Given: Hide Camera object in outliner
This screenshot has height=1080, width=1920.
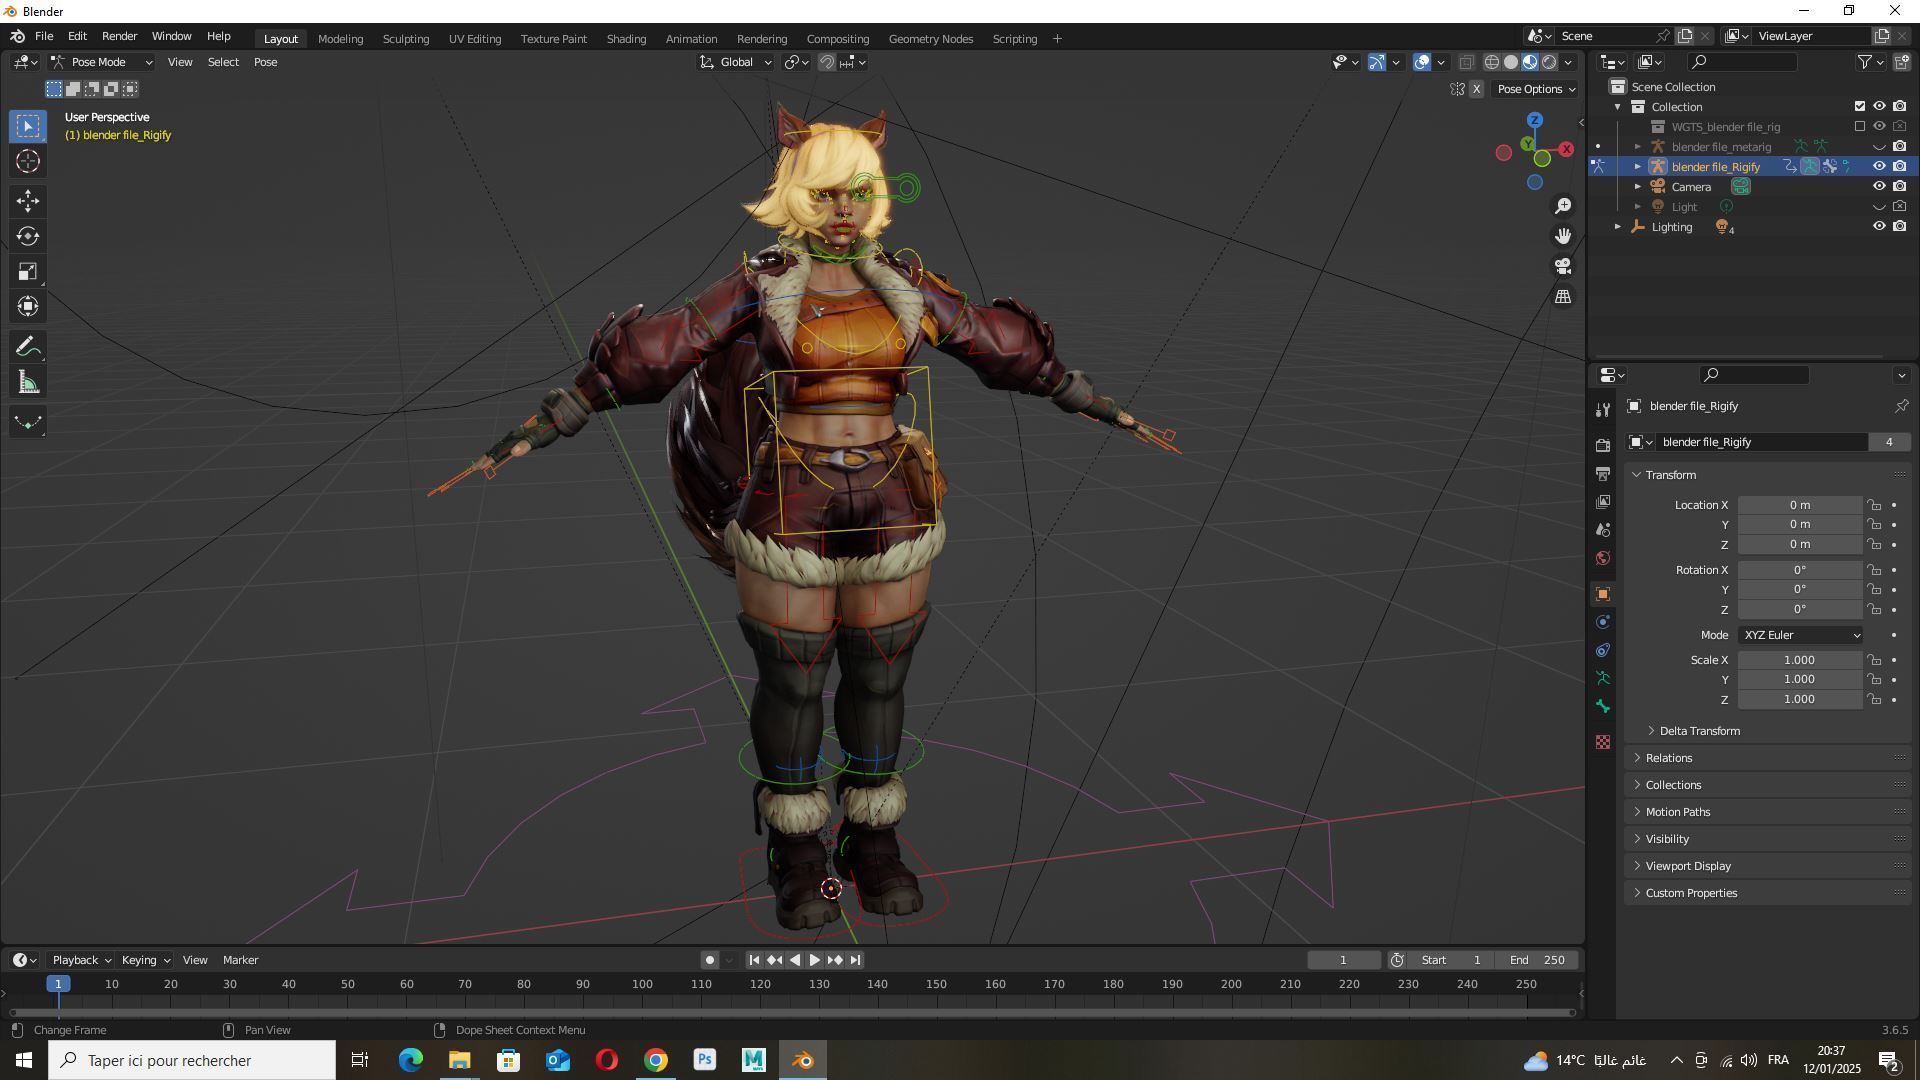Looking at the screenshot, I should pos(1879,187).
